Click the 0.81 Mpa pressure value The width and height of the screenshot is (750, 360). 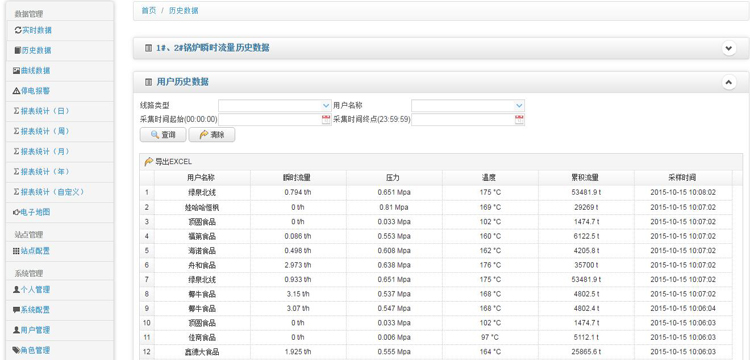click(393, 207)
